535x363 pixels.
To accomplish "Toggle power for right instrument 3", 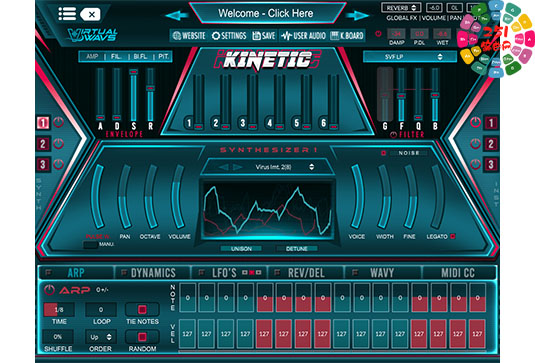I will [x=475, y=164].
